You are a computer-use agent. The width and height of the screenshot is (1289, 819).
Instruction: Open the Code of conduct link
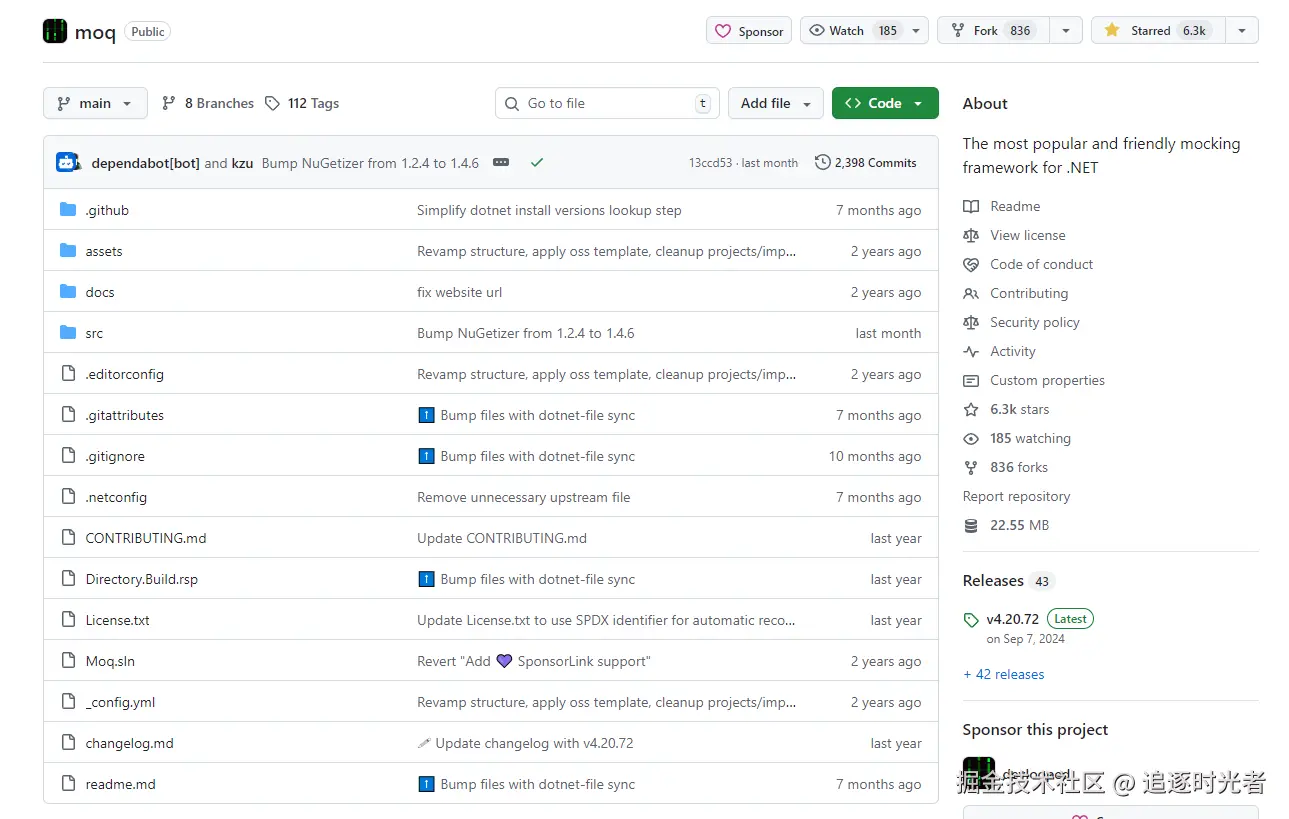click(1041, 264)
